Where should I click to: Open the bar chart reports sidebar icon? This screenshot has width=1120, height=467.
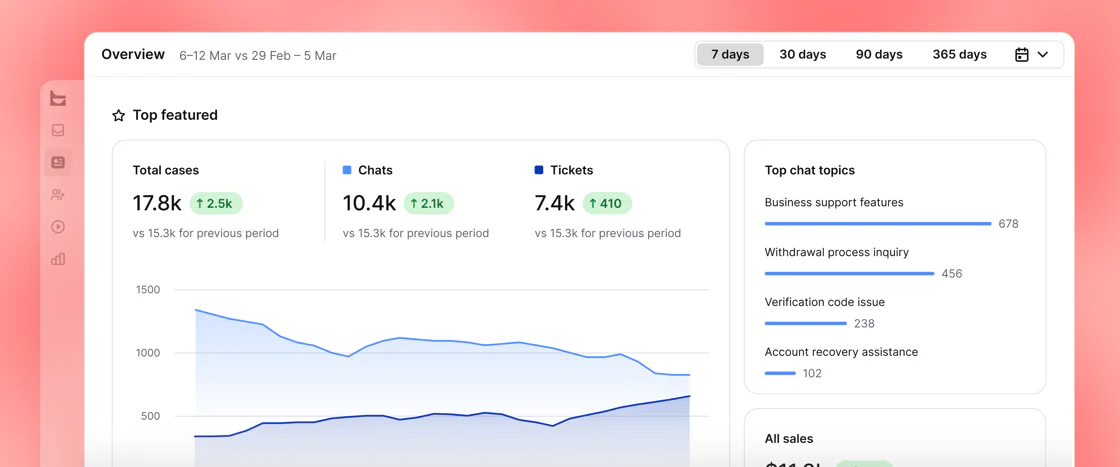click(x=58, y=259)
